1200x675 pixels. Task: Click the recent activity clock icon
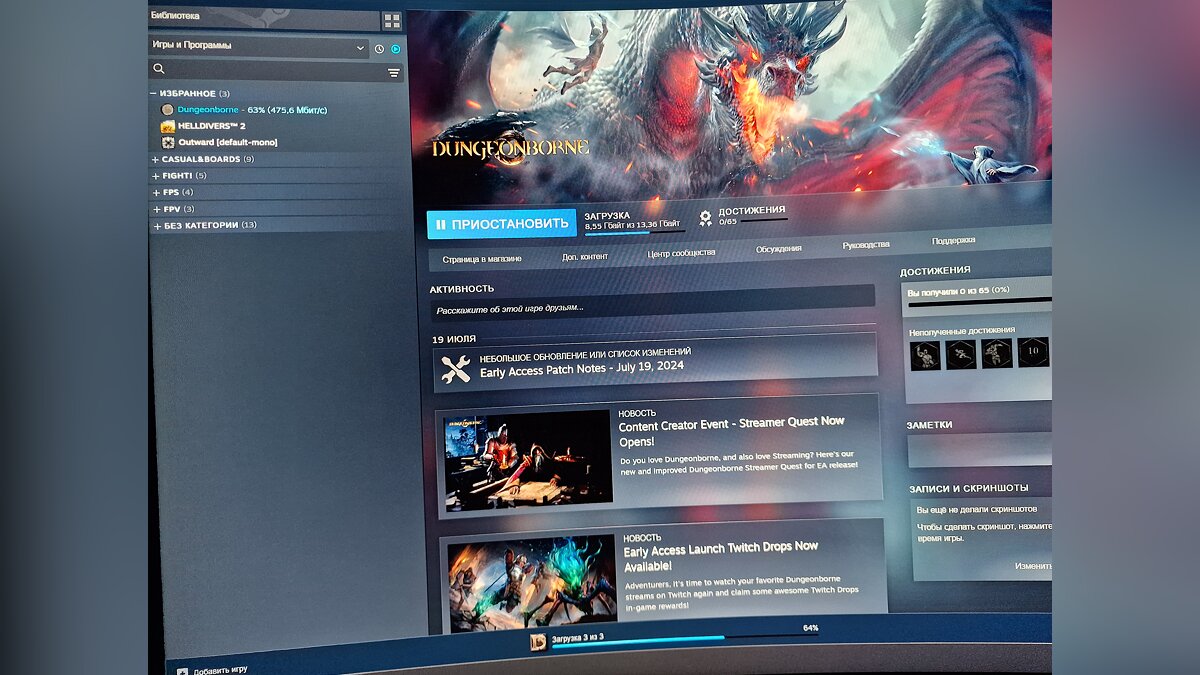(x=379, y=49)
